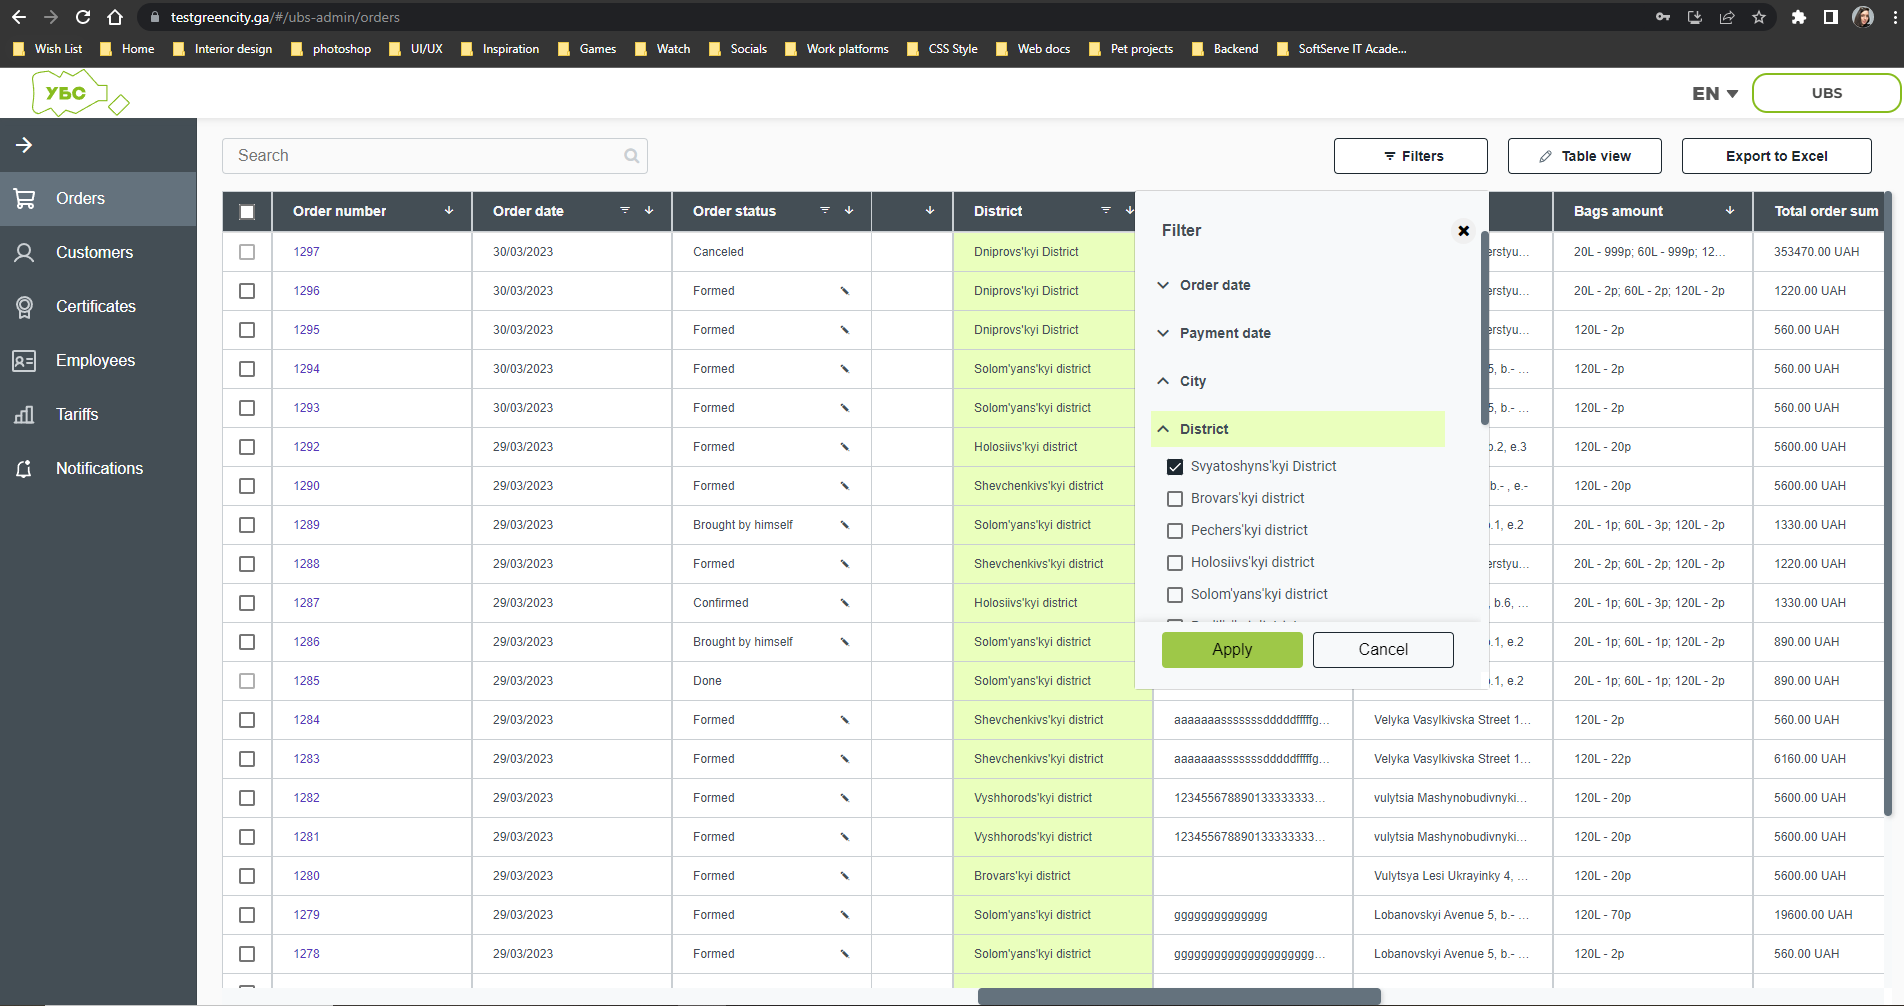Viewport: 1904px width, 1006px height.
Task: Click inside the Search input field
Action: click(x=420, y=156)
